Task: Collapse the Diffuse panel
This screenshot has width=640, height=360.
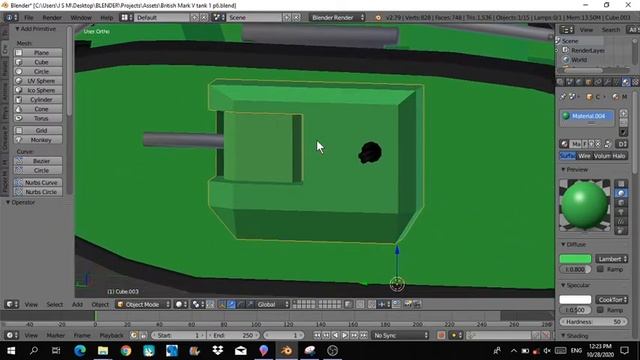Action: pyautogui.click(x=563, y=244)
